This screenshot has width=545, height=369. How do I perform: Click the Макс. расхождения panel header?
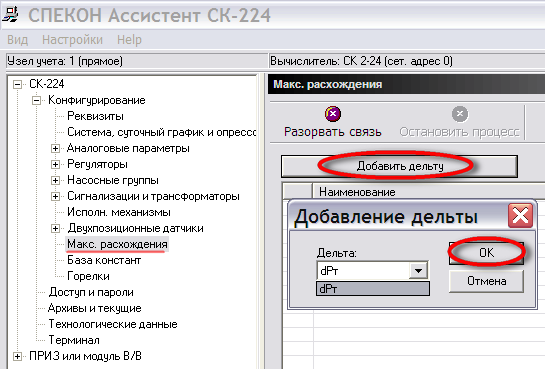tap(406, 84)
